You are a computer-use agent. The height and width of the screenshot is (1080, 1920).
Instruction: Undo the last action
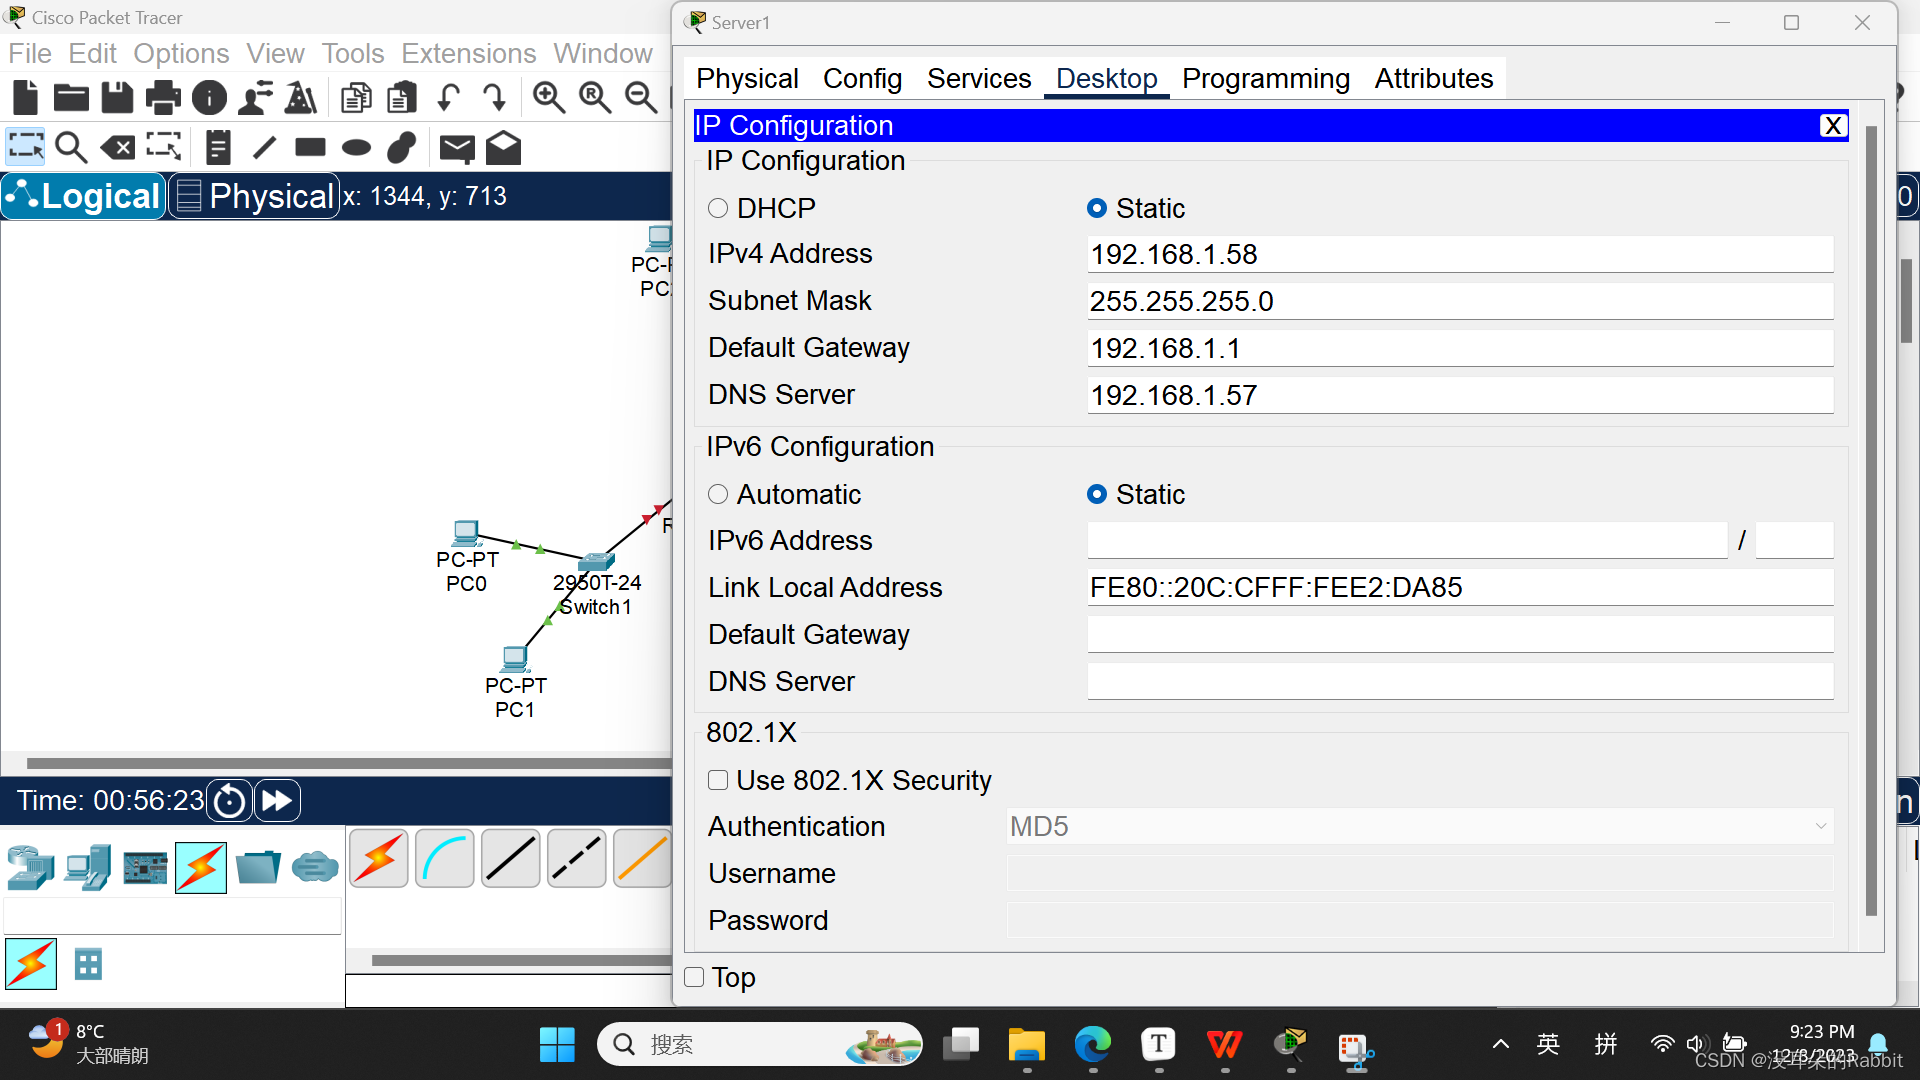click(x=449, y=97)
